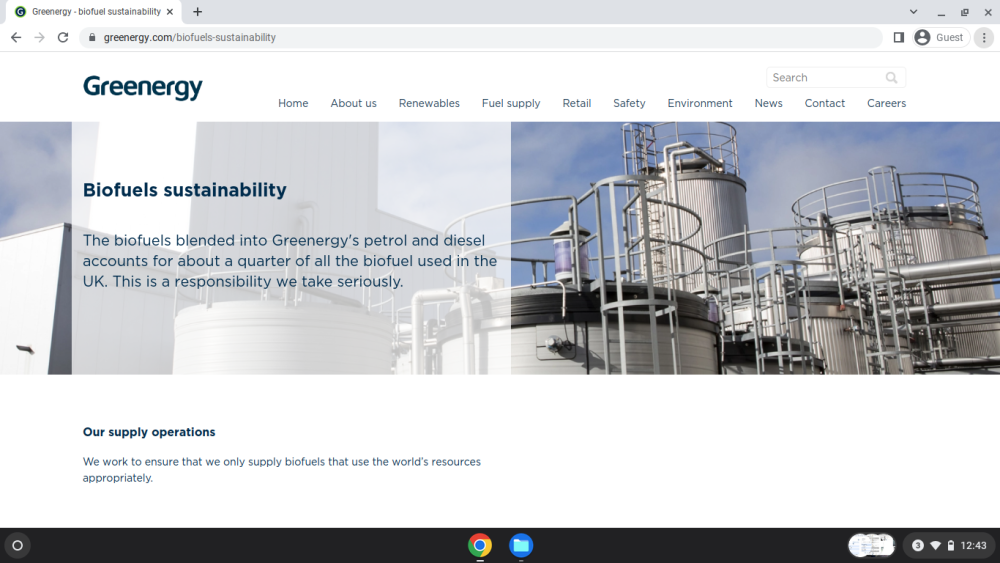The image size is (1000, 563).
Task: Click the battery status icon
Action: (x=951, y=546)
